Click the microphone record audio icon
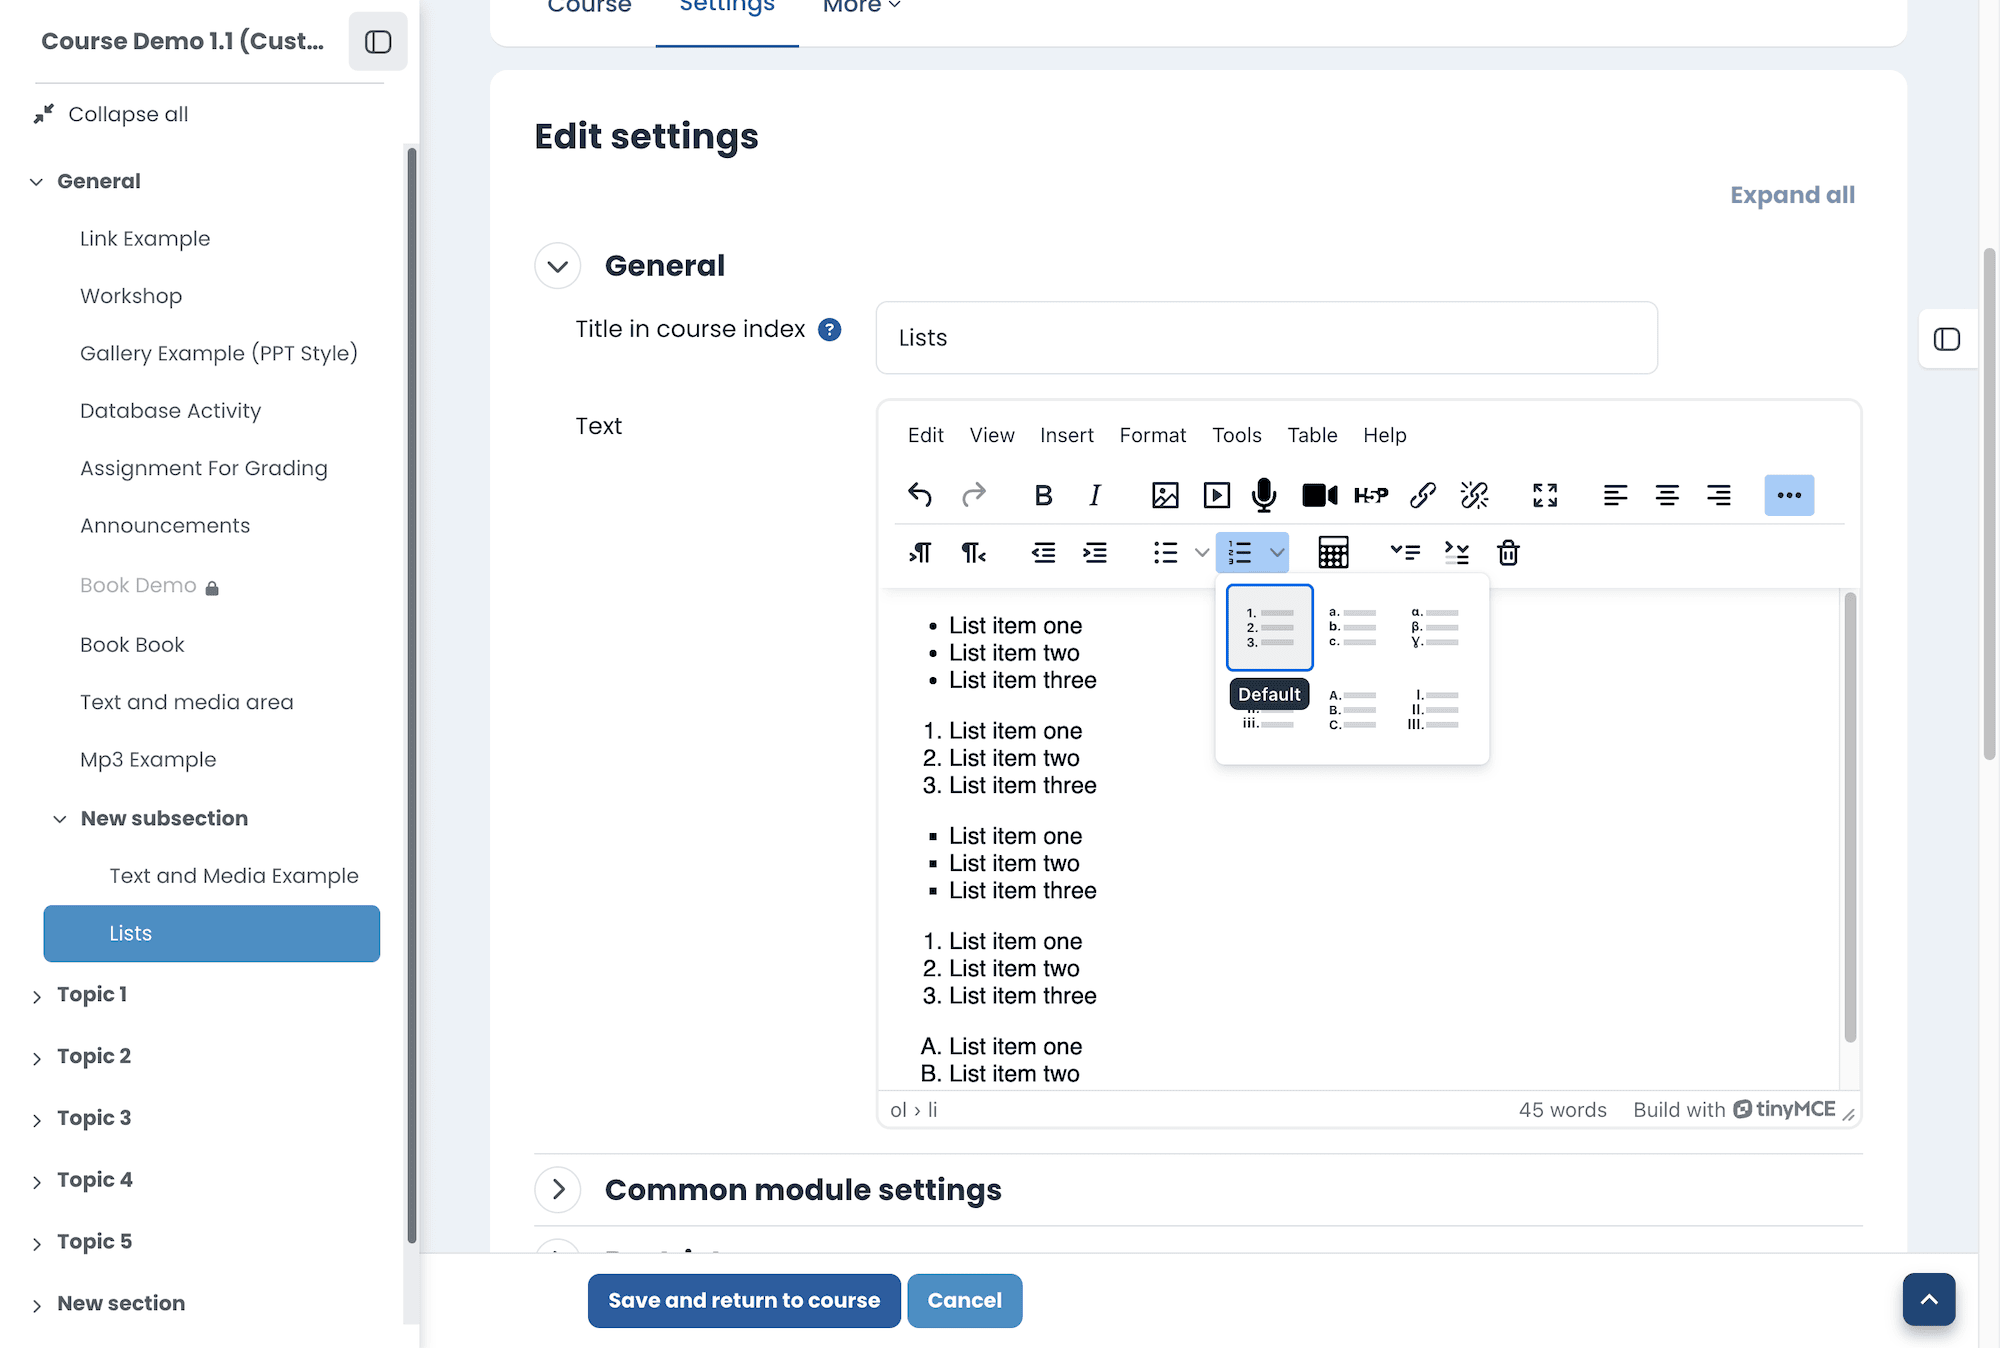 (1264, 495)
